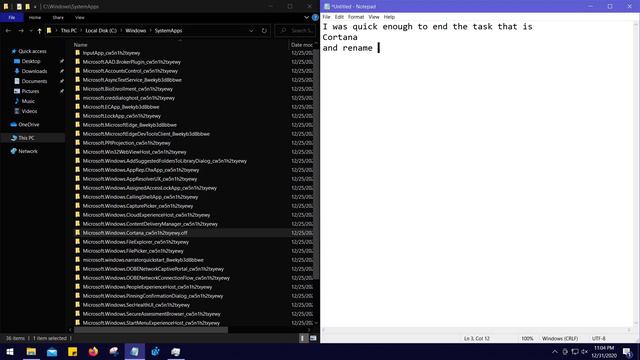Open Notepad Help menu
The image size is (640, 360).
[x=389, y=17]
